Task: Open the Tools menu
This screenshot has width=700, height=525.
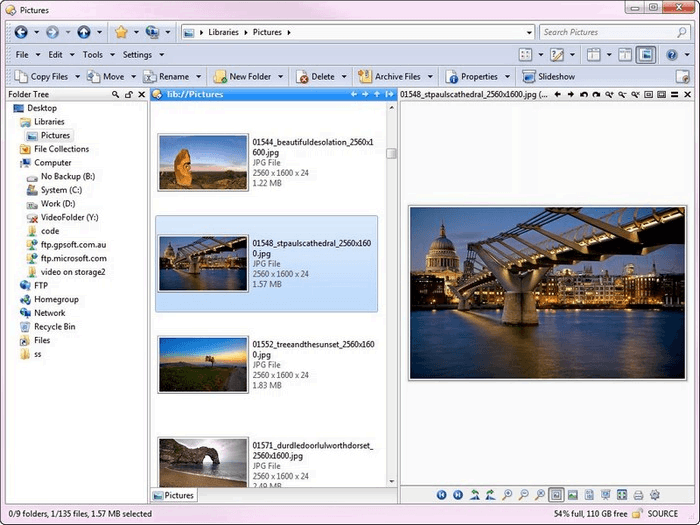Action: click(x=93, y=54)
